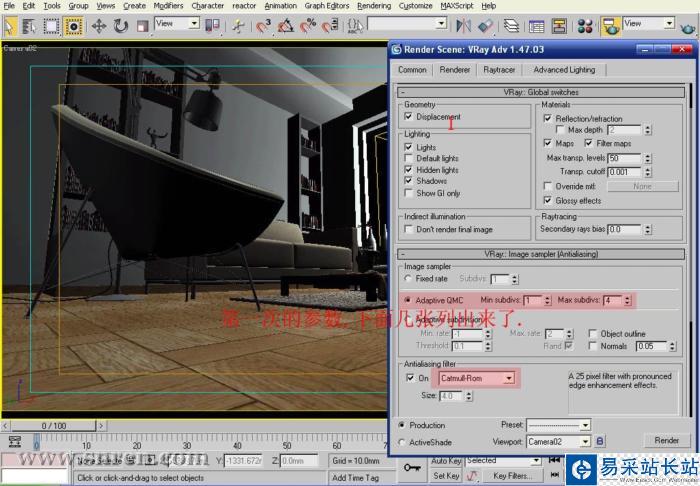Screen dimensions: 700x486
Task: Activate the Select and Manipulate tool
Action: [238, 26]
